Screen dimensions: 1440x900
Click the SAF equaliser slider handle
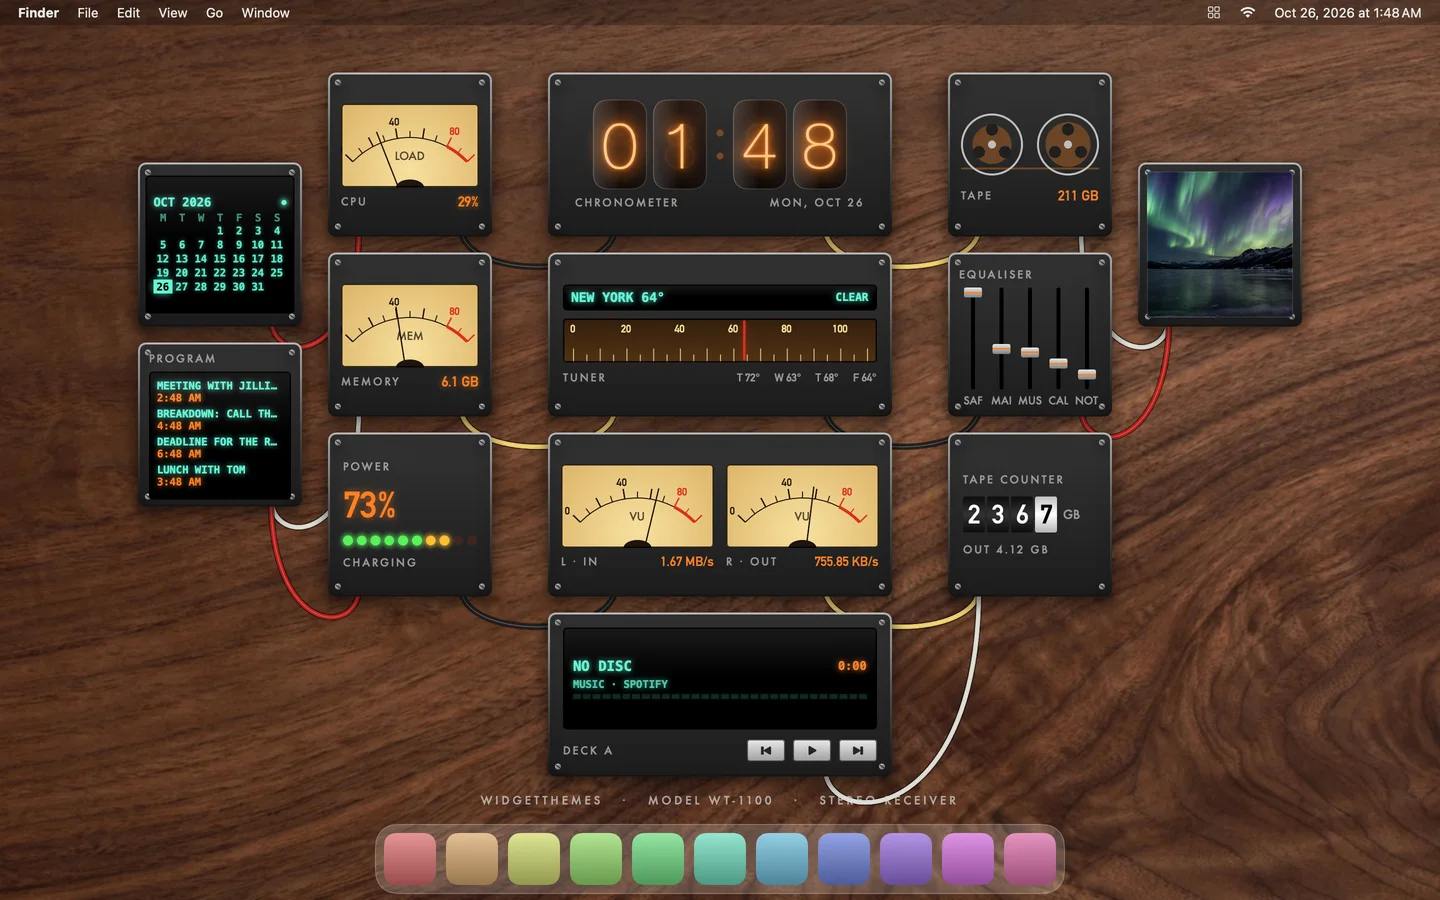[x=973, y=293]
